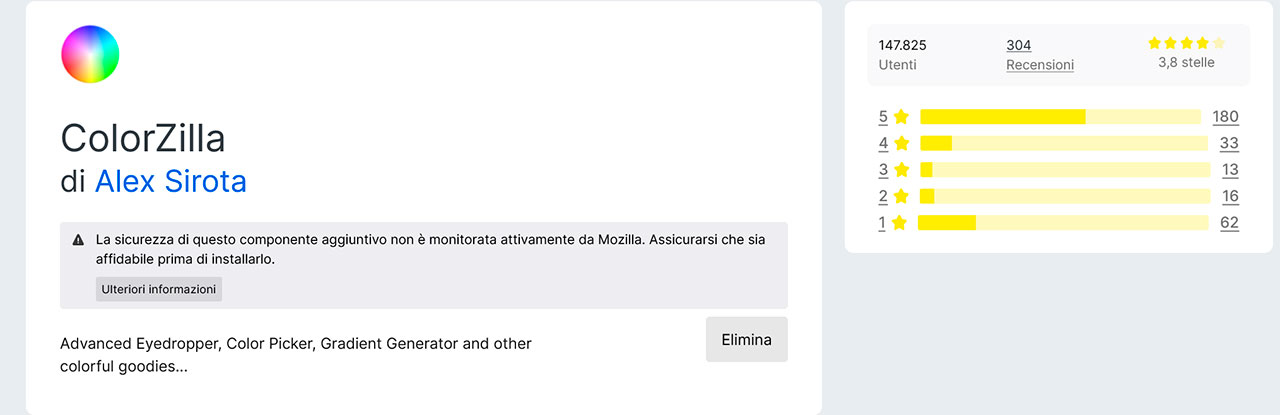Click the star icon in the 1-star row
The width and height of the screenshot is (1280, 415).
900,223
